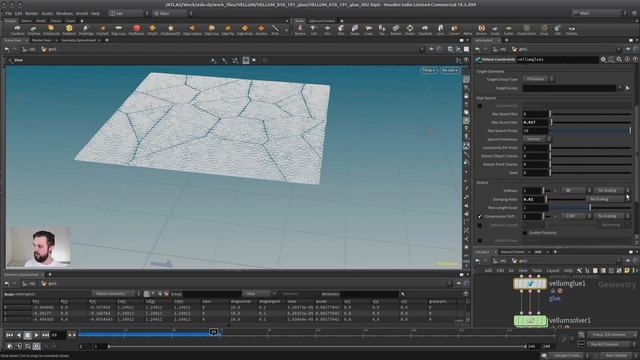Click the current frame marker on the timeline
Viewport: 640px width, 360px height.
coord(213,332)
